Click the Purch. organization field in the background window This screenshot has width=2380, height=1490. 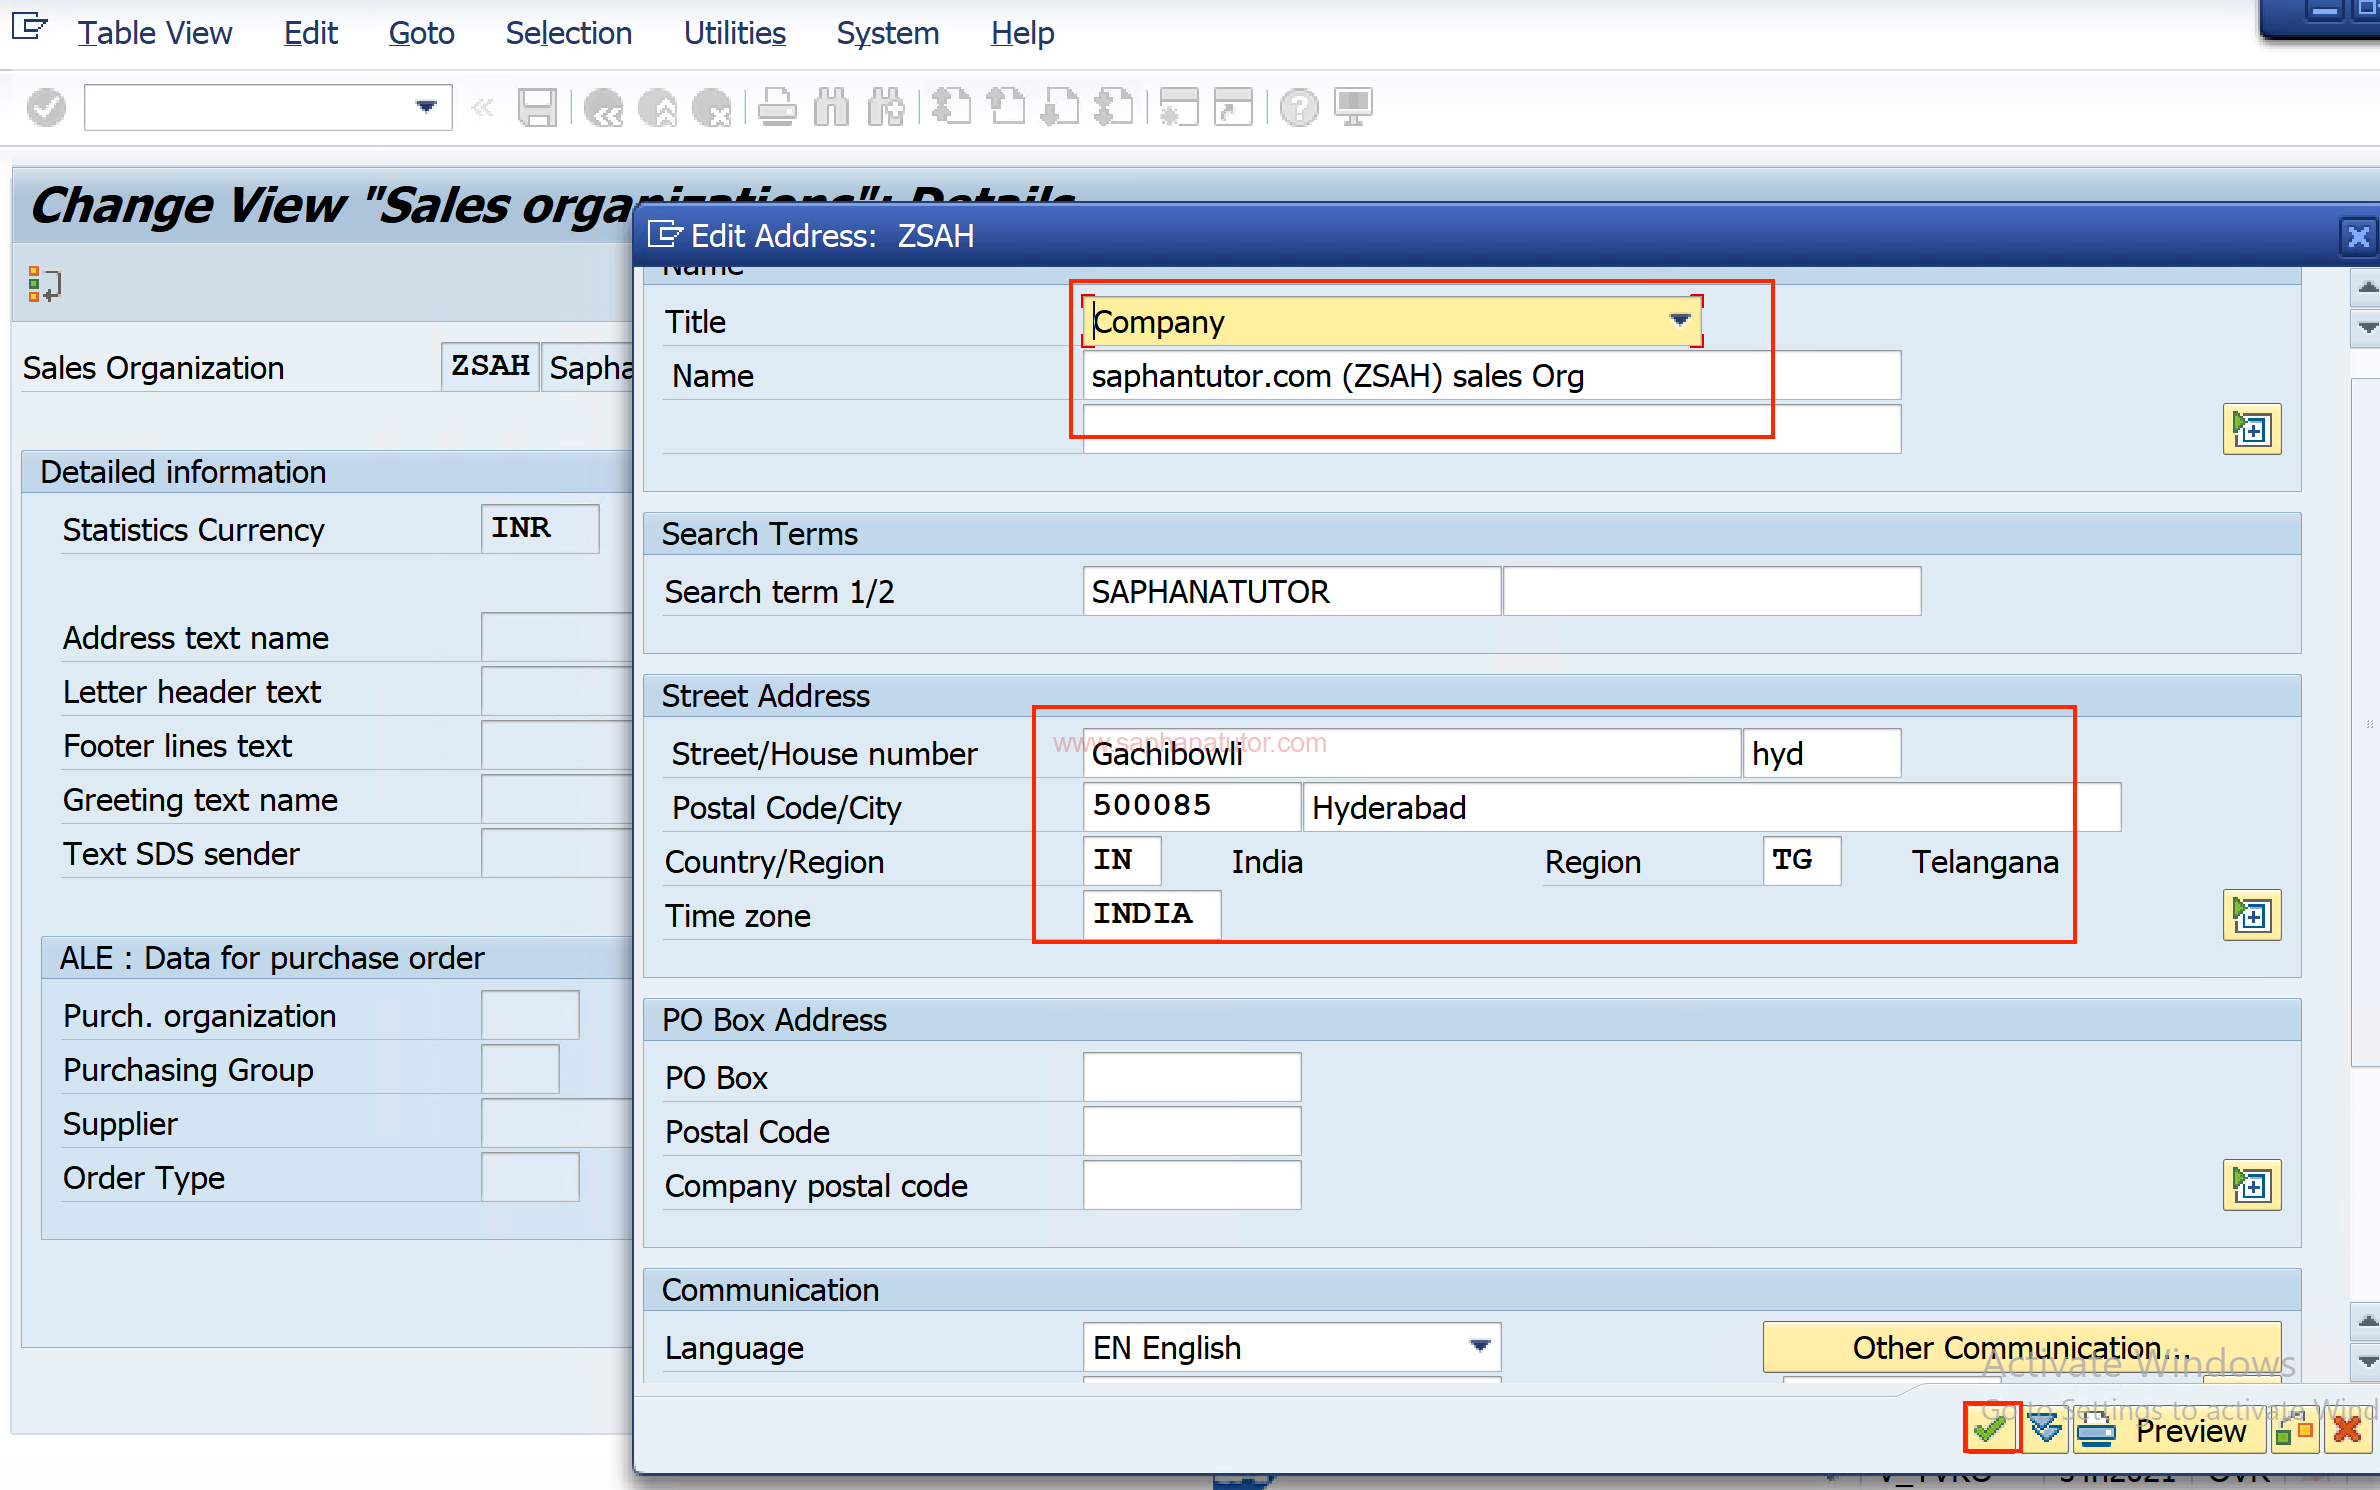pos(530,1015)
